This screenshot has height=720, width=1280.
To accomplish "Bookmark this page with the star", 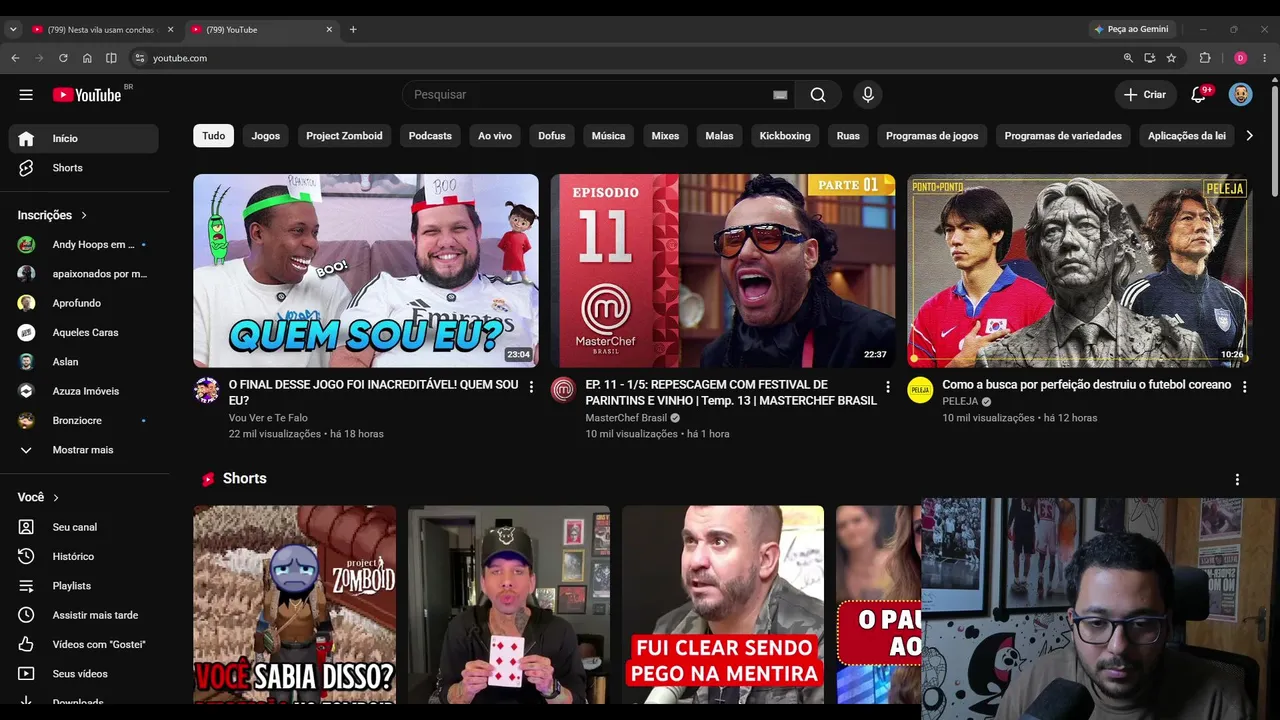I will (x=1171, y=58).
